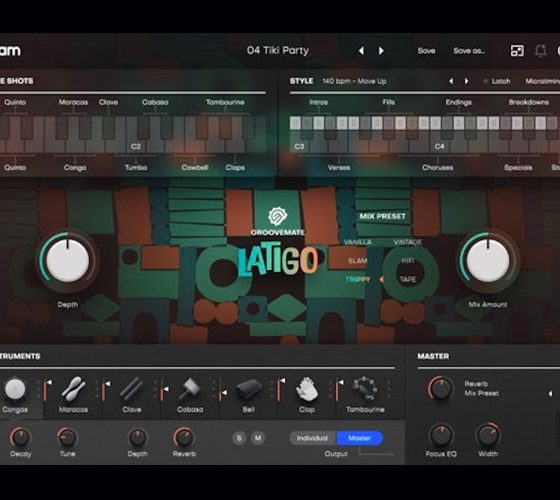This screenshot has width=560, height=500.
Task: Click the Endings pattern group label
Action: point(459,102)
